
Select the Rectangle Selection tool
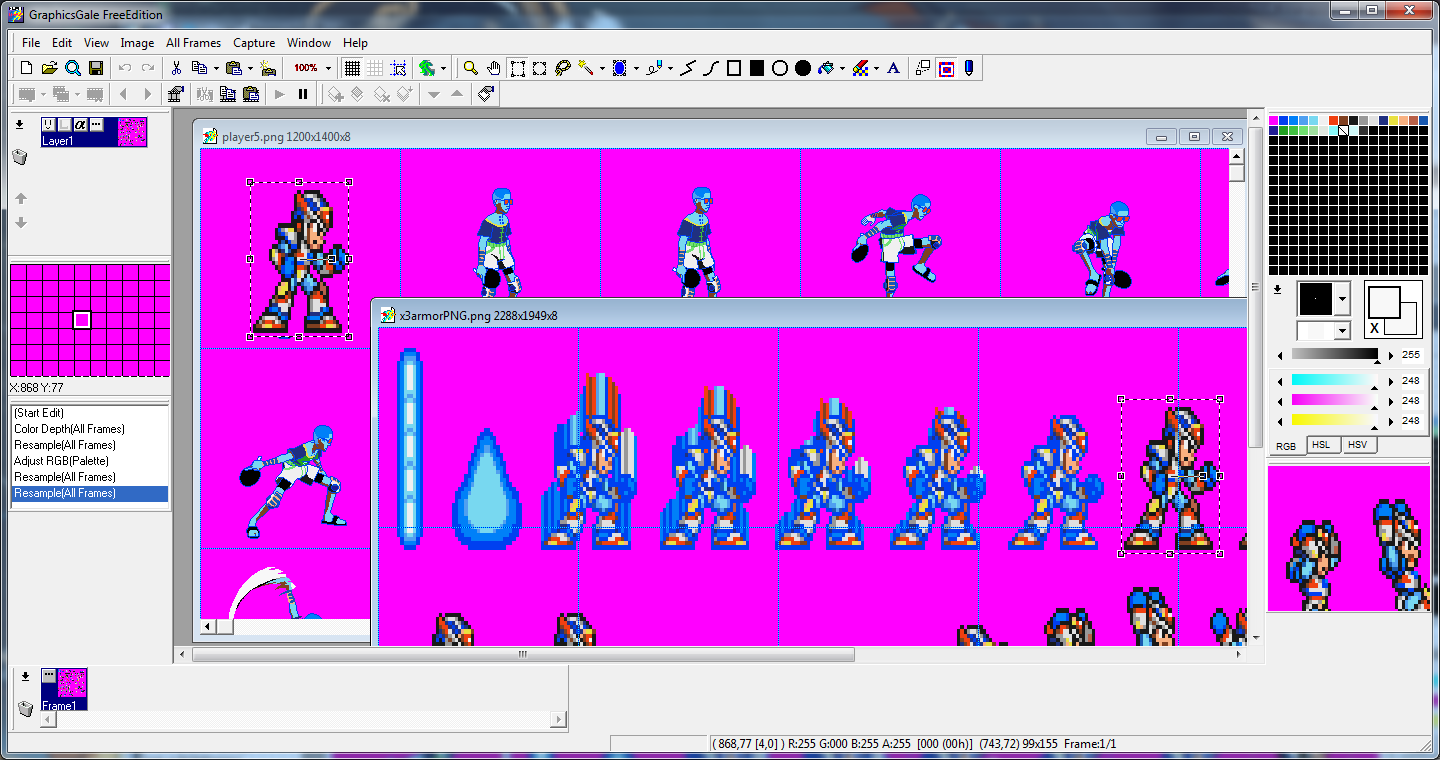tap(517, 68)
